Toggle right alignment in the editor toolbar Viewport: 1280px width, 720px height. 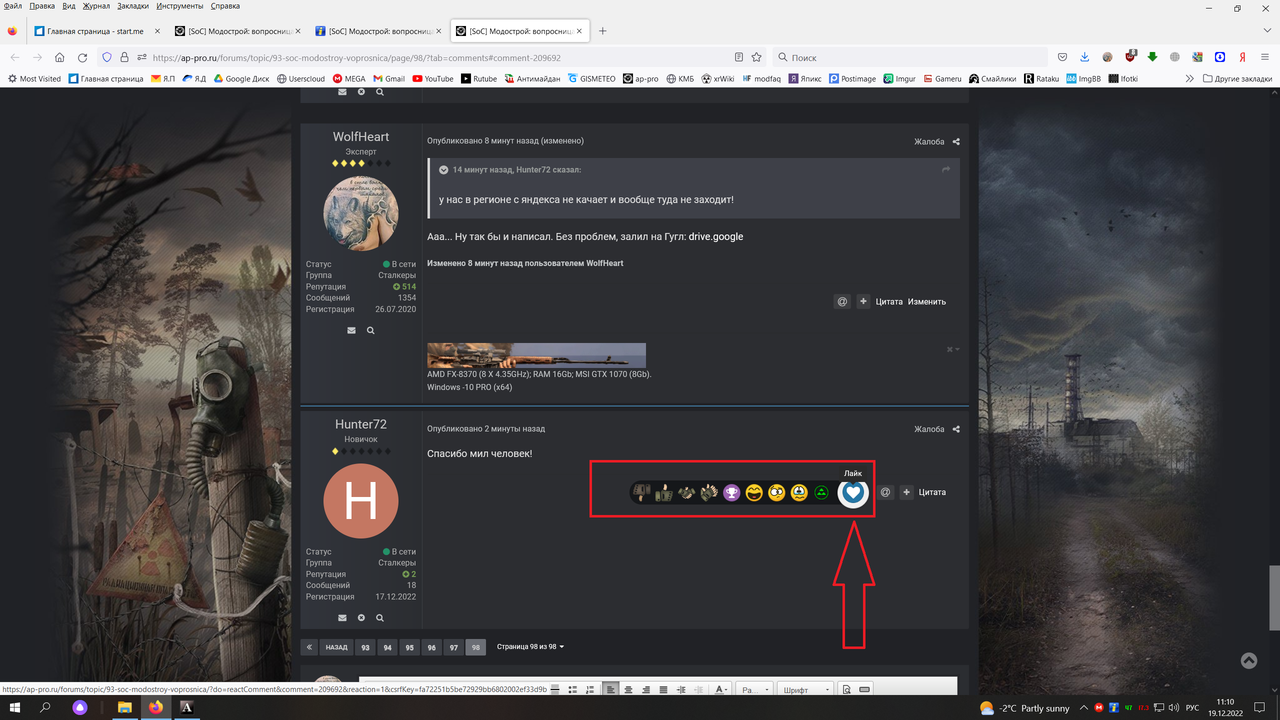(646, 689)
